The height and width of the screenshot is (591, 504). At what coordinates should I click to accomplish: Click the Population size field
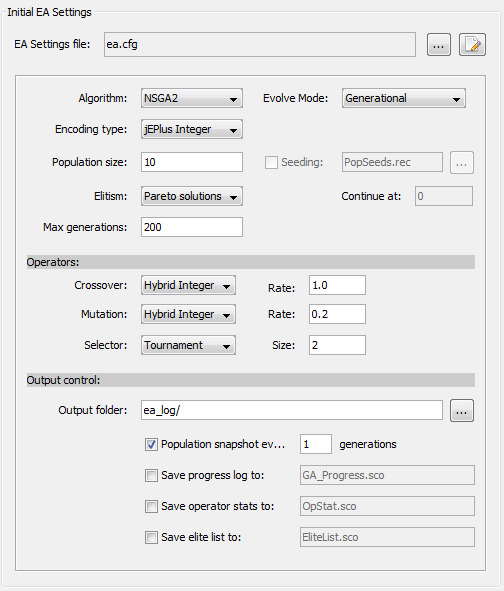(192, 162)
